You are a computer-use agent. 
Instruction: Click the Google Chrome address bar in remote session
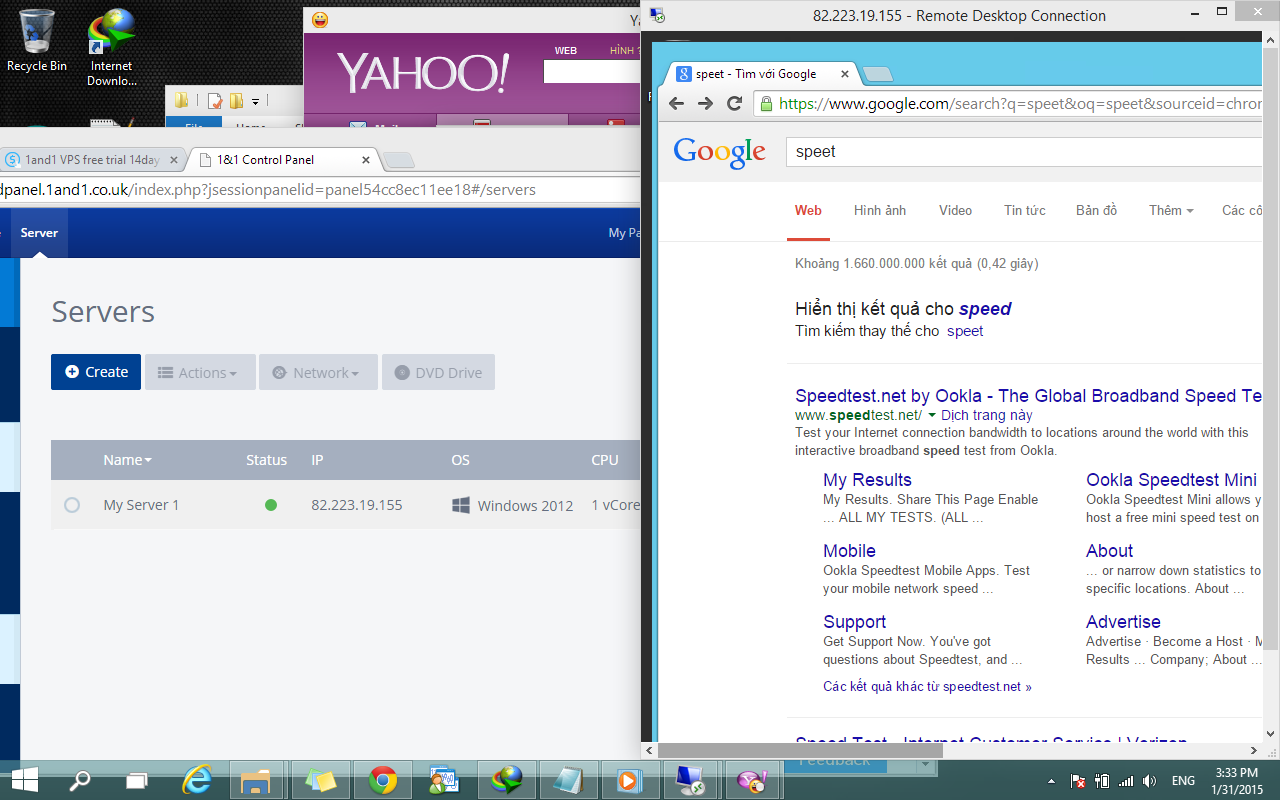pyautogui.click(x=1006, y=104)
